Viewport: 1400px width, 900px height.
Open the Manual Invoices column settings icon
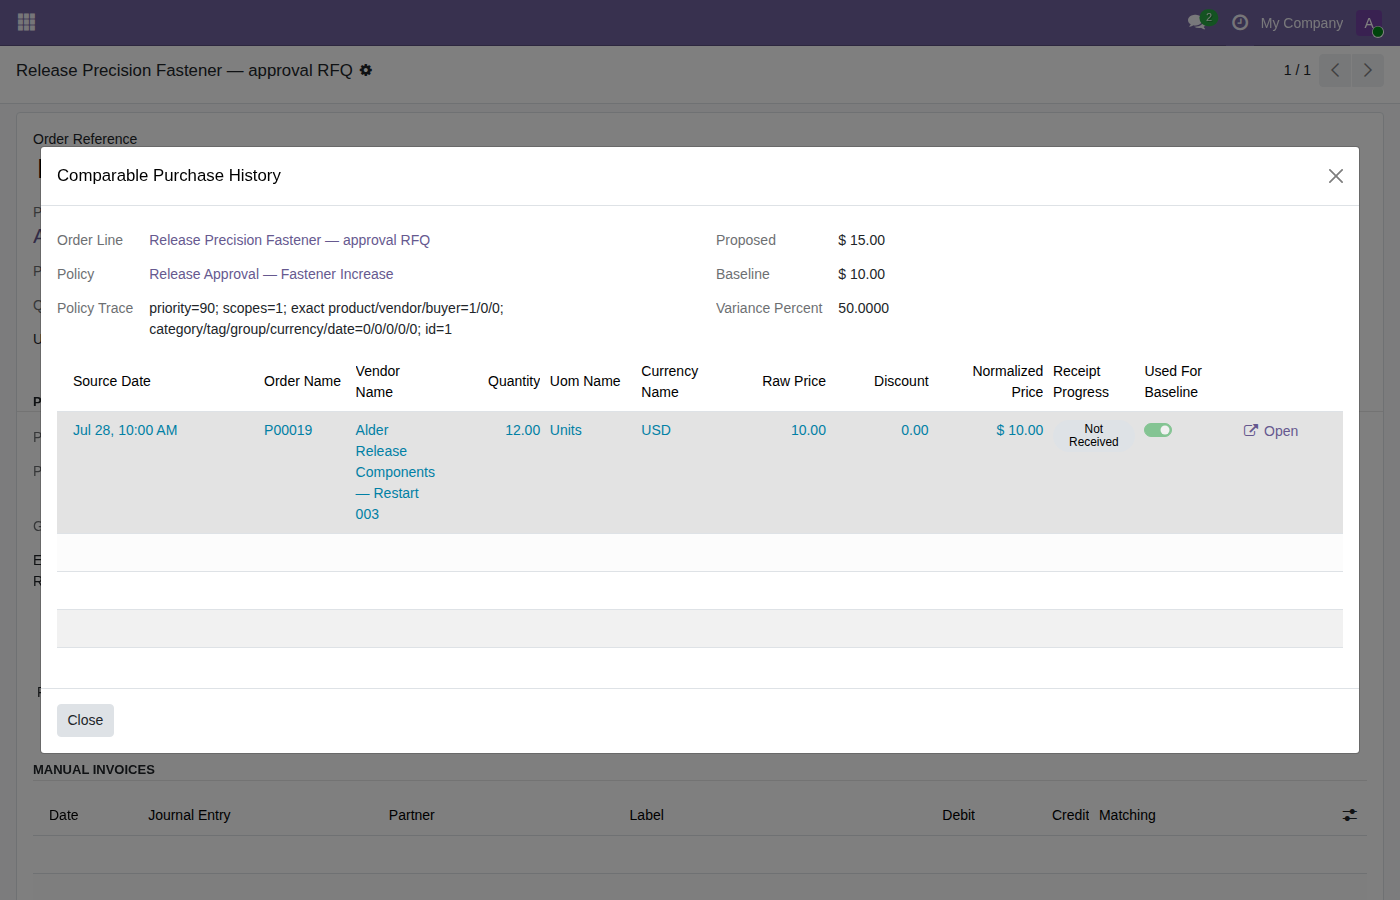[x=1350, y=815]
